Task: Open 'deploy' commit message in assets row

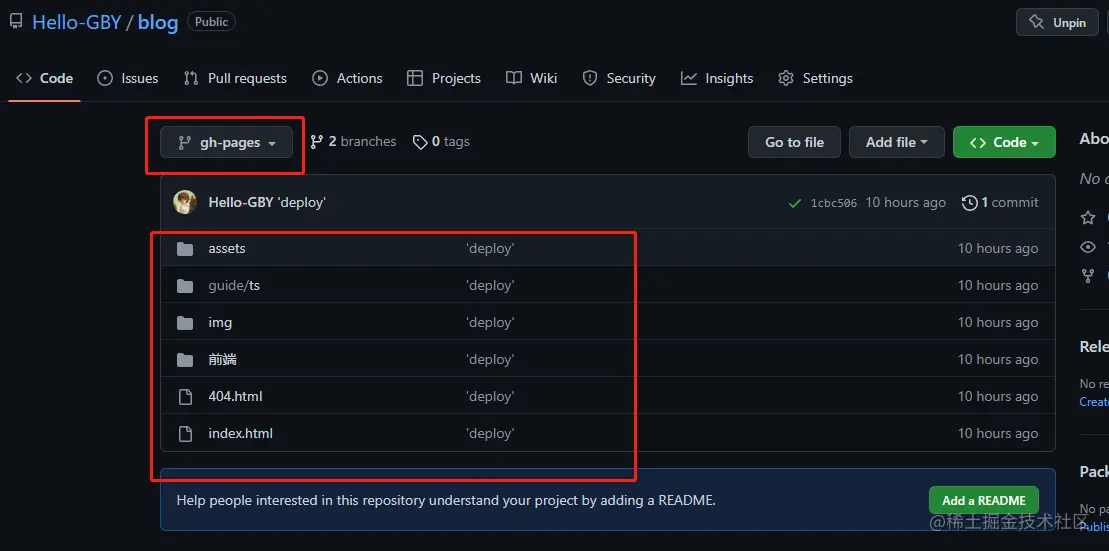Action: click(x=490, y=248)
